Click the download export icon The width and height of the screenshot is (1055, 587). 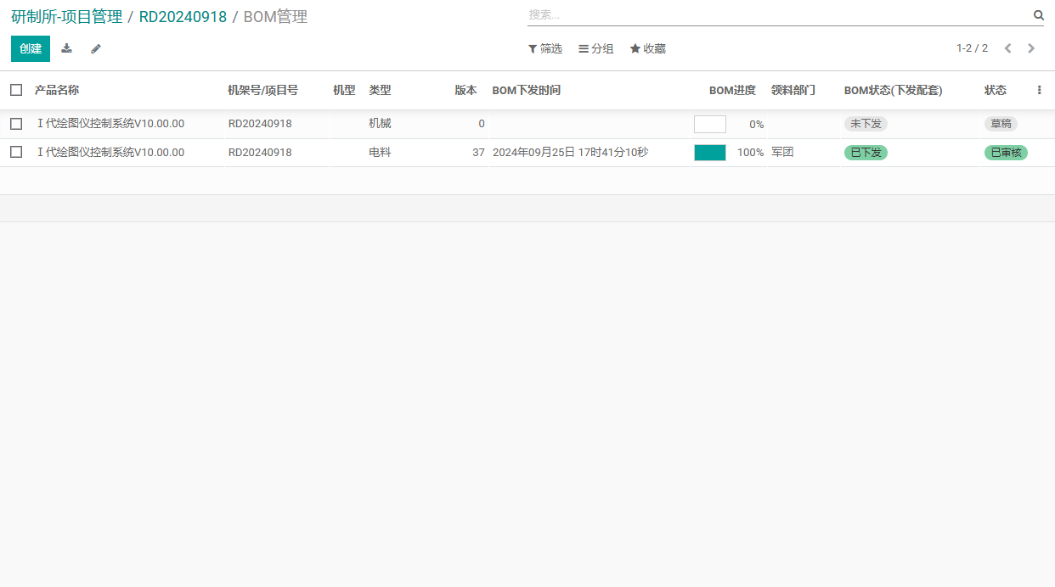click(x=67, y=49)
